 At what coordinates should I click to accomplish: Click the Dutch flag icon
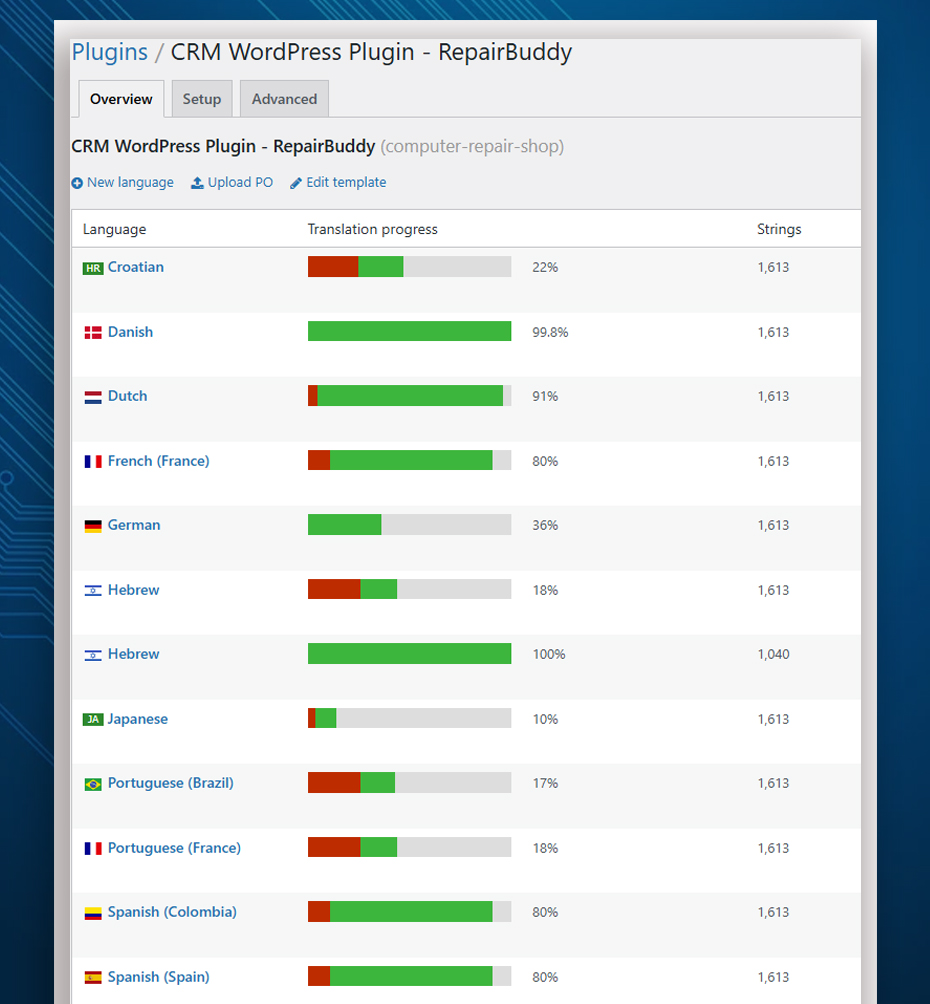[x=93, y=397]
